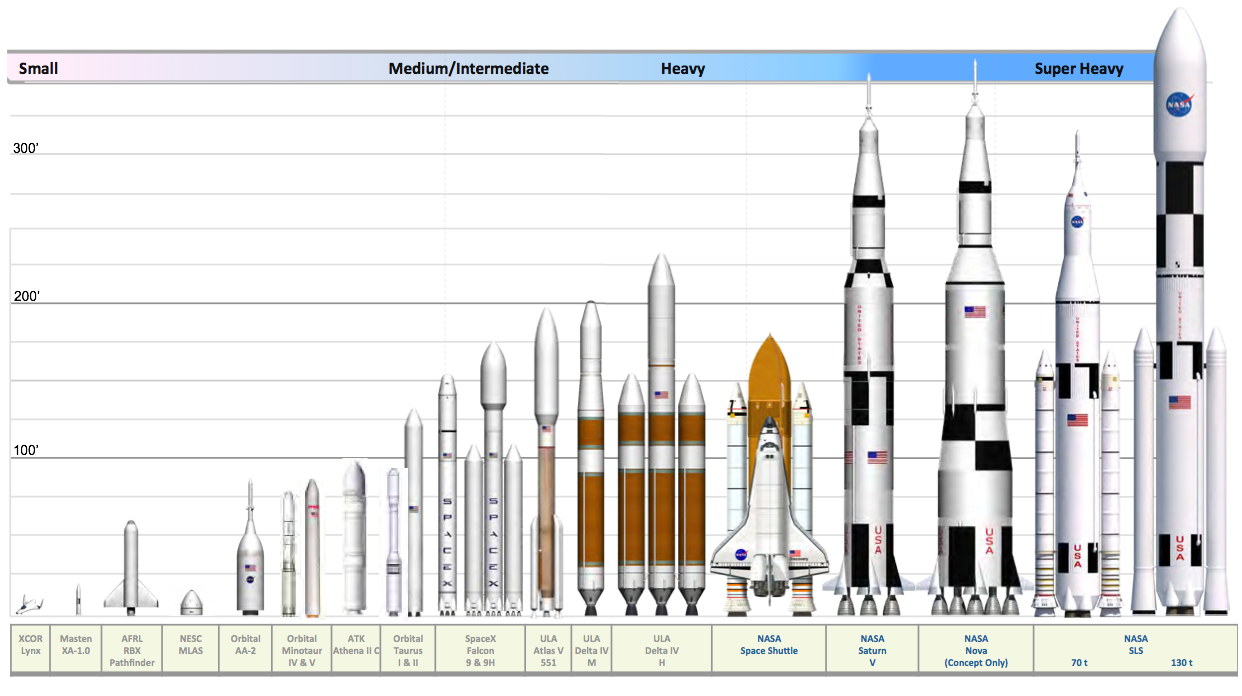Open the NASA Saturn V label tab

pos(872,649)
